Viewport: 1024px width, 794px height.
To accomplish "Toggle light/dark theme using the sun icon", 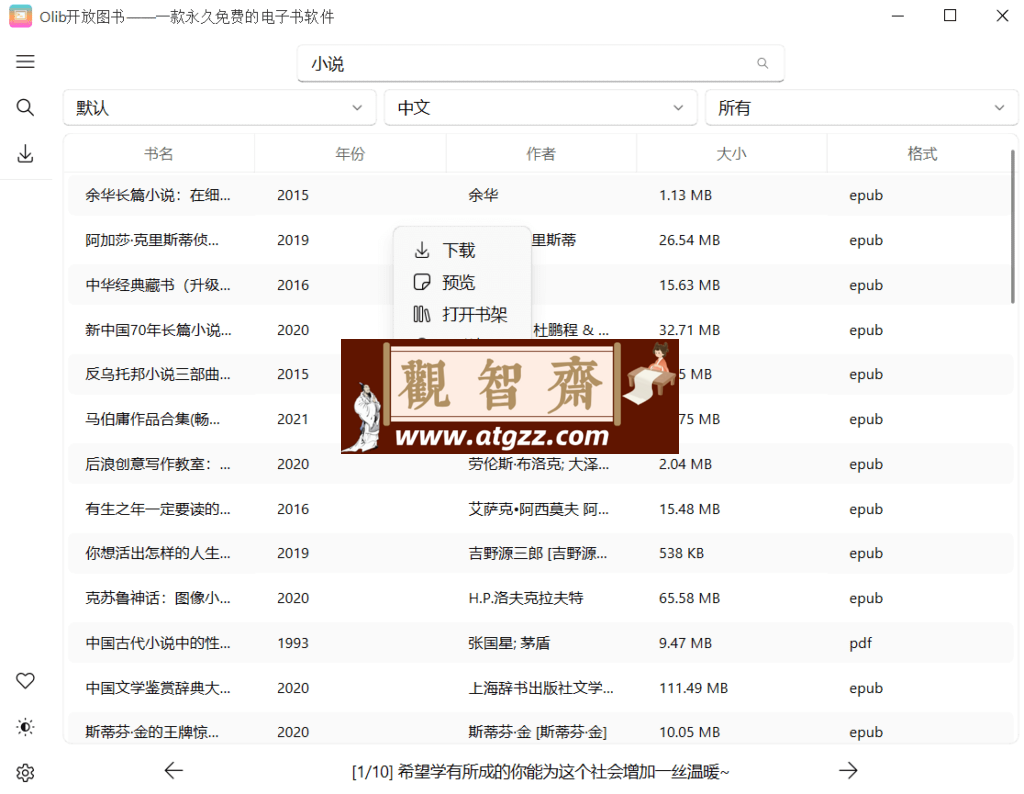I will tap(25, 727).
